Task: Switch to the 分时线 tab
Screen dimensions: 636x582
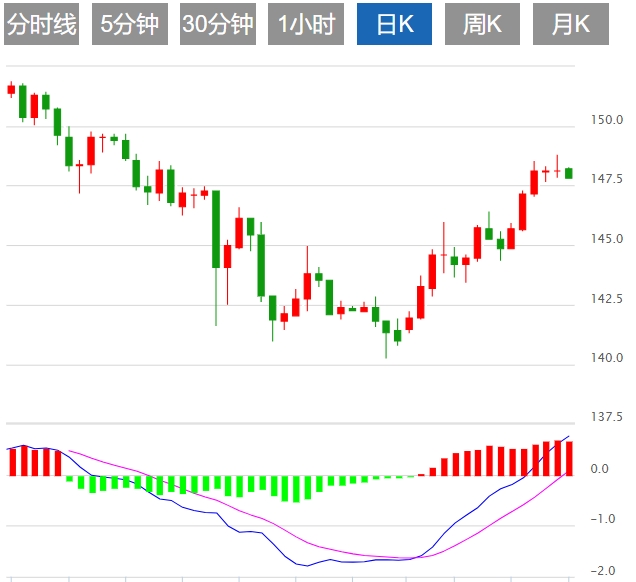Action: click(x=41, y=25)
